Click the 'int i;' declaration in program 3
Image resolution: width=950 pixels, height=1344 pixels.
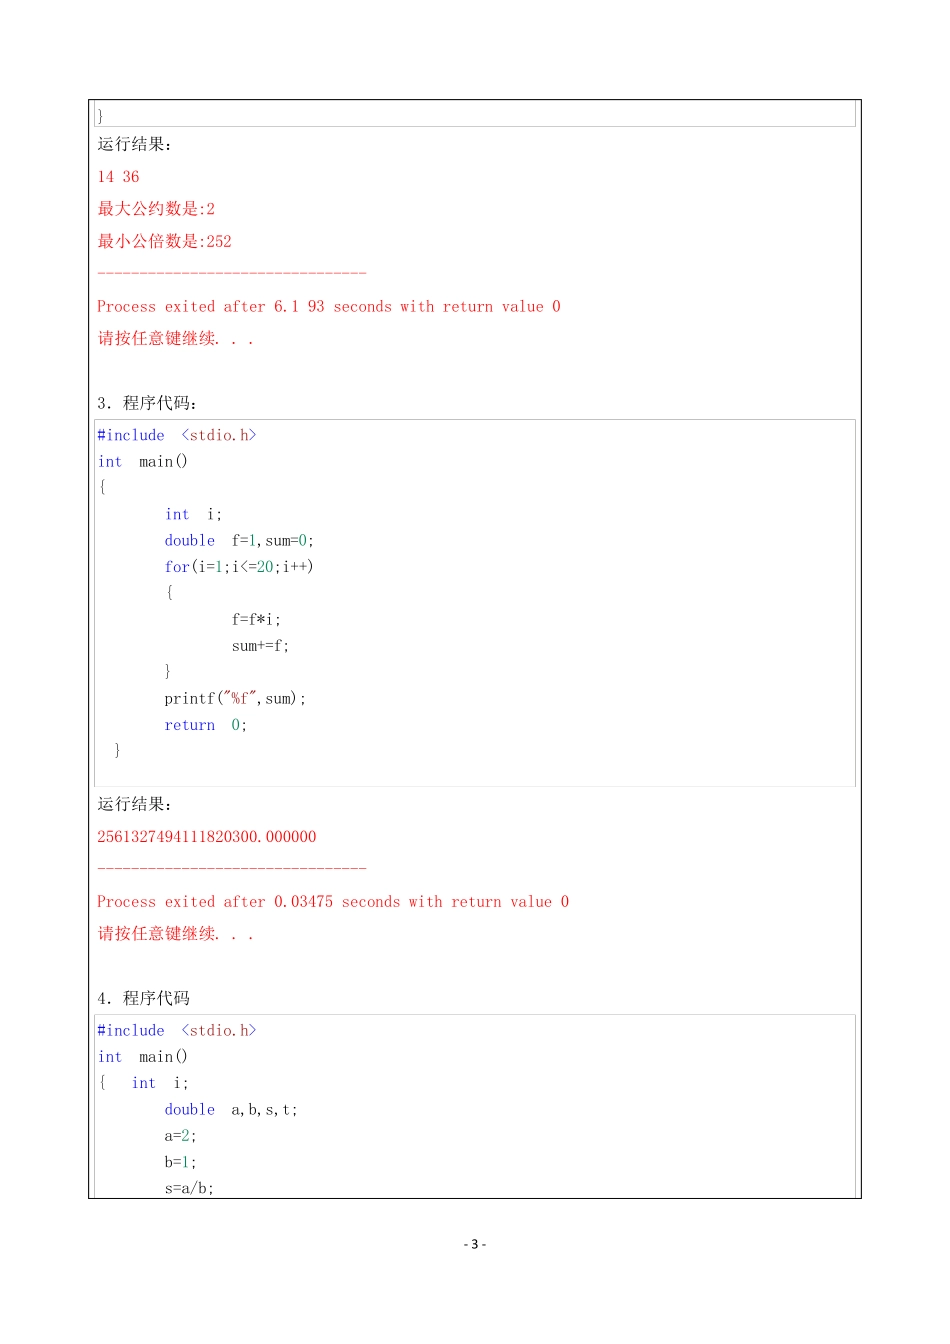(193, 514)
